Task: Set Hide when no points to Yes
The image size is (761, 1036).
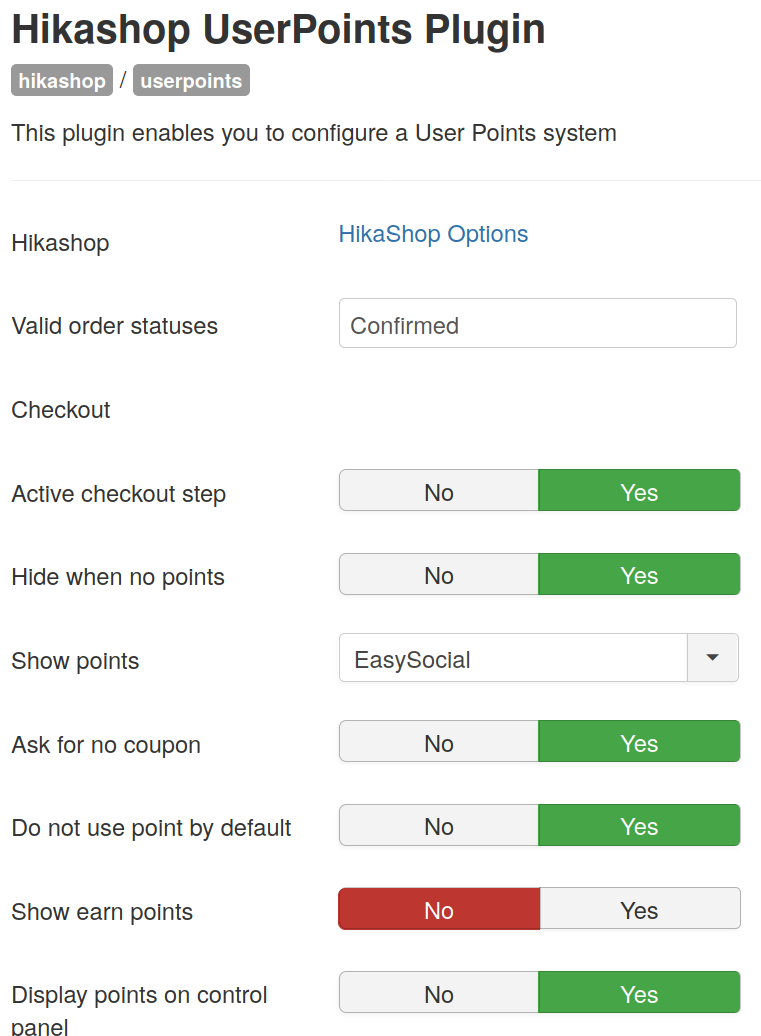Action: click(x=639, y=575)
